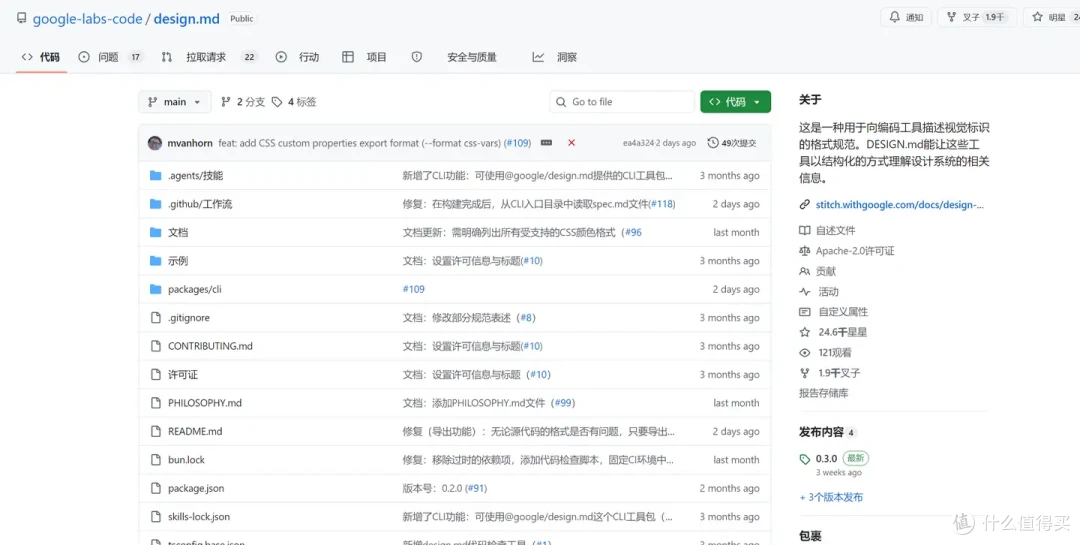Open #99 link in PHILOSOPHY.md row
Viewport: 1080px width, 545px height.
pos(563,403)
